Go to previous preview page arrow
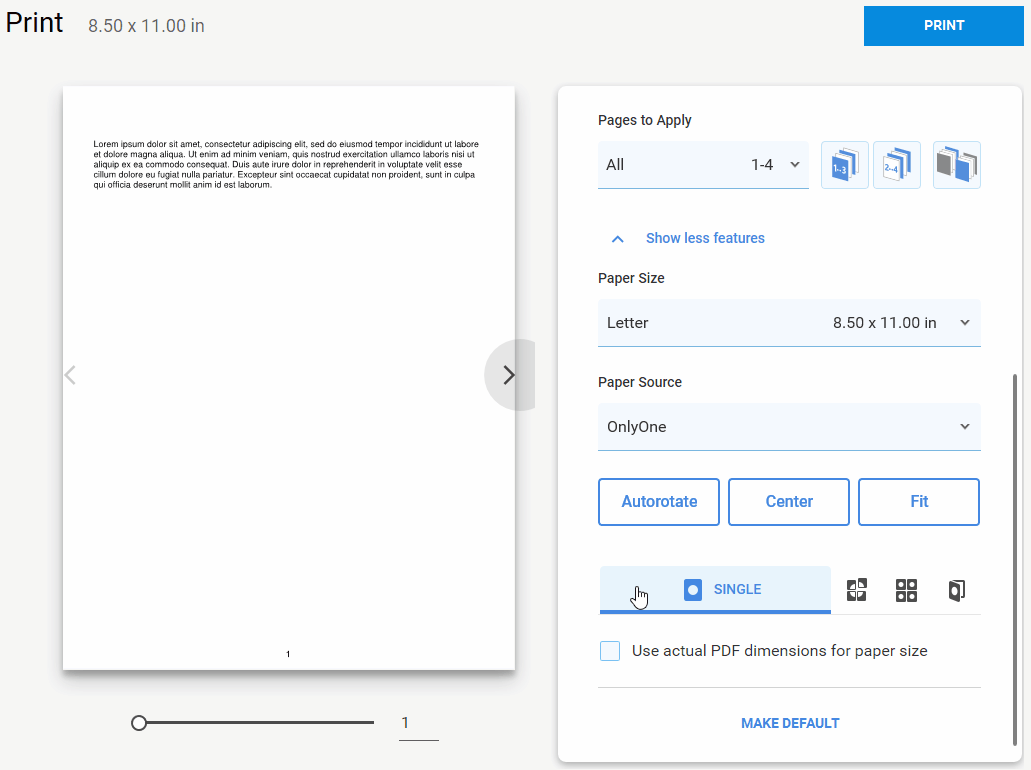Viewport: 1031px width, 770px height. coord(70,375)
